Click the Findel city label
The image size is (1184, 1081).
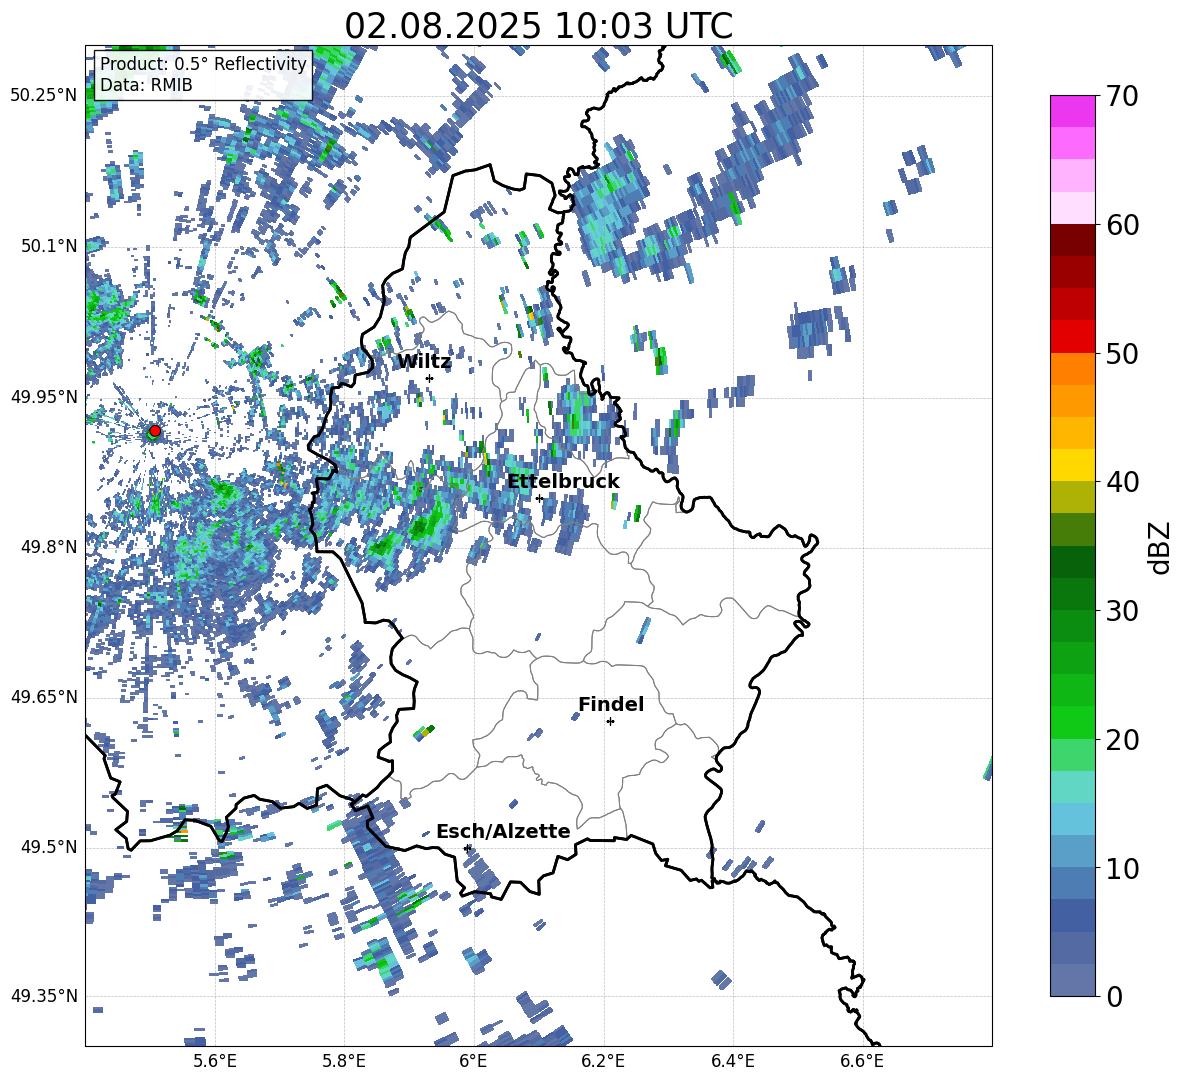tap(611, 704)
